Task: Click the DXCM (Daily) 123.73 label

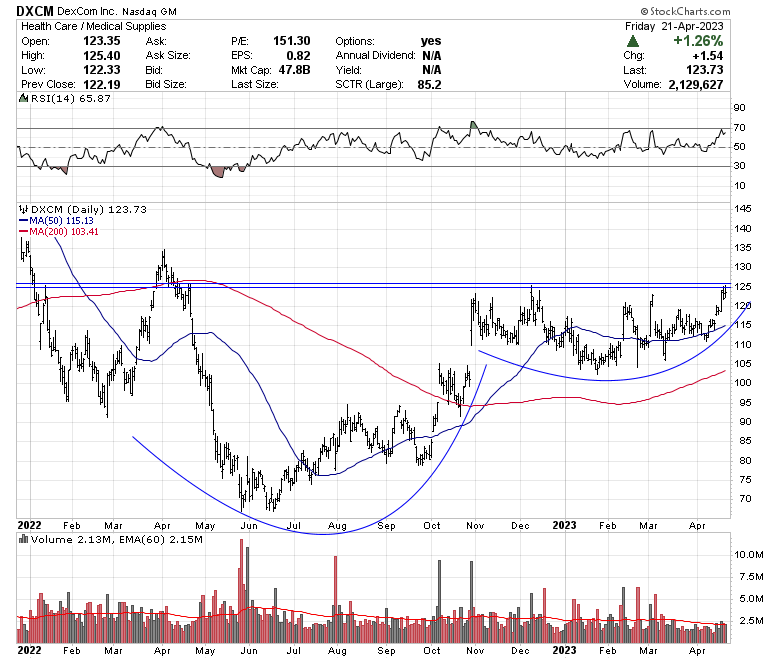Action: coord(89,209)
